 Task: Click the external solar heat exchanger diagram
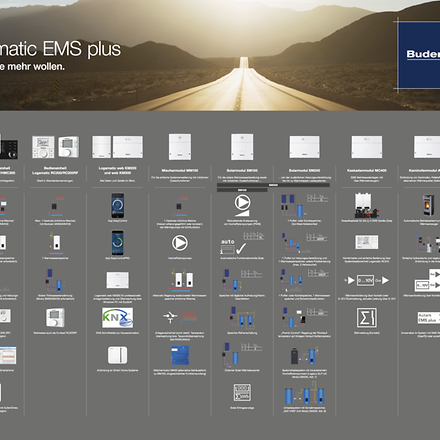point(242,354)
